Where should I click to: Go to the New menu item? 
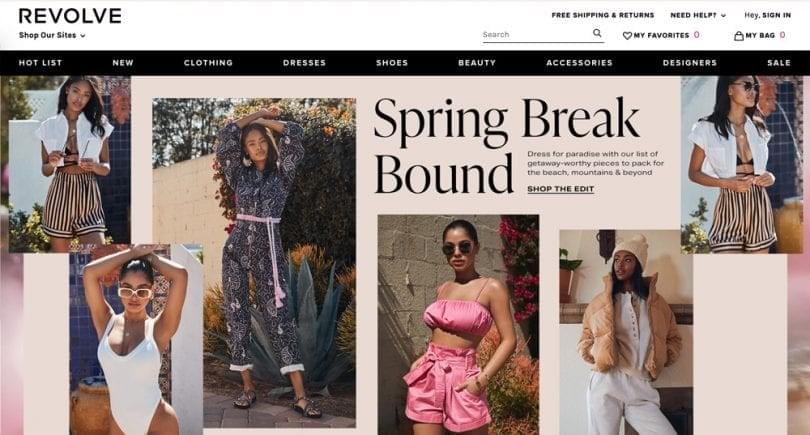pyautogui.click(x=123, y=63)
